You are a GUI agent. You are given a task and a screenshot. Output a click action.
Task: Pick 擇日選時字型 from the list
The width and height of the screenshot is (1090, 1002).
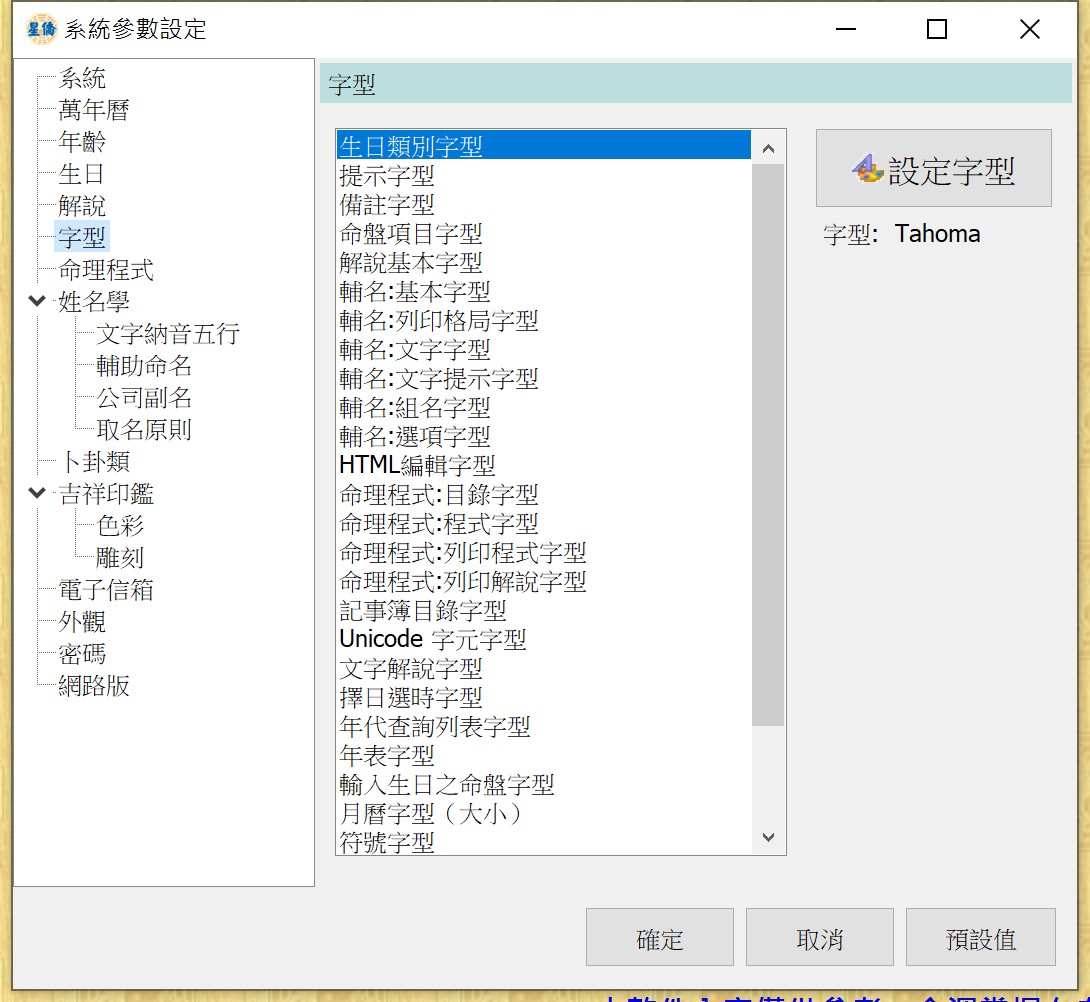(x=411, y=697)
